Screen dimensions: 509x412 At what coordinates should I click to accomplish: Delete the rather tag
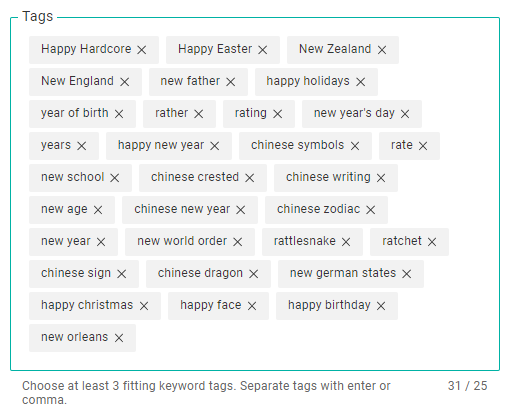[199, 114]
